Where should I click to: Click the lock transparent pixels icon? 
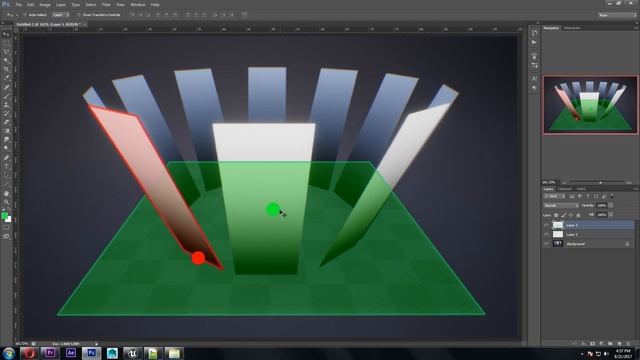click(x=556, y=215)
